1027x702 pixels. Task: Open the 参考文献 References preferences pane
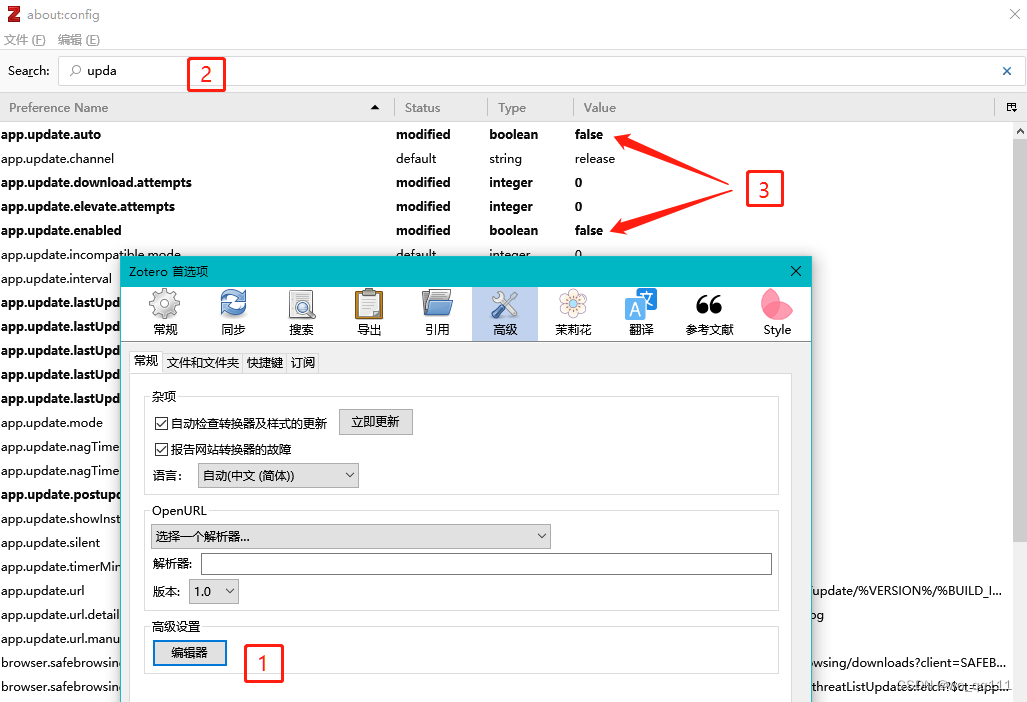(709, 313)
